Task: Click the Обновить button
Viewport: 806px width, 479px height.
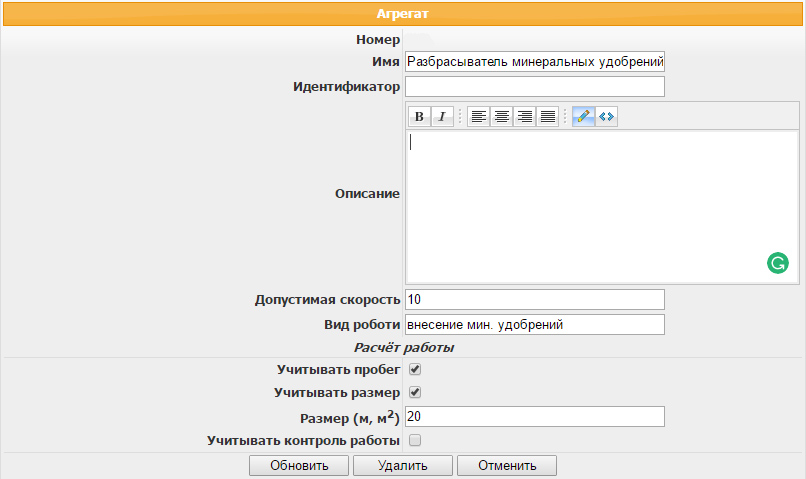Action: 299,466
